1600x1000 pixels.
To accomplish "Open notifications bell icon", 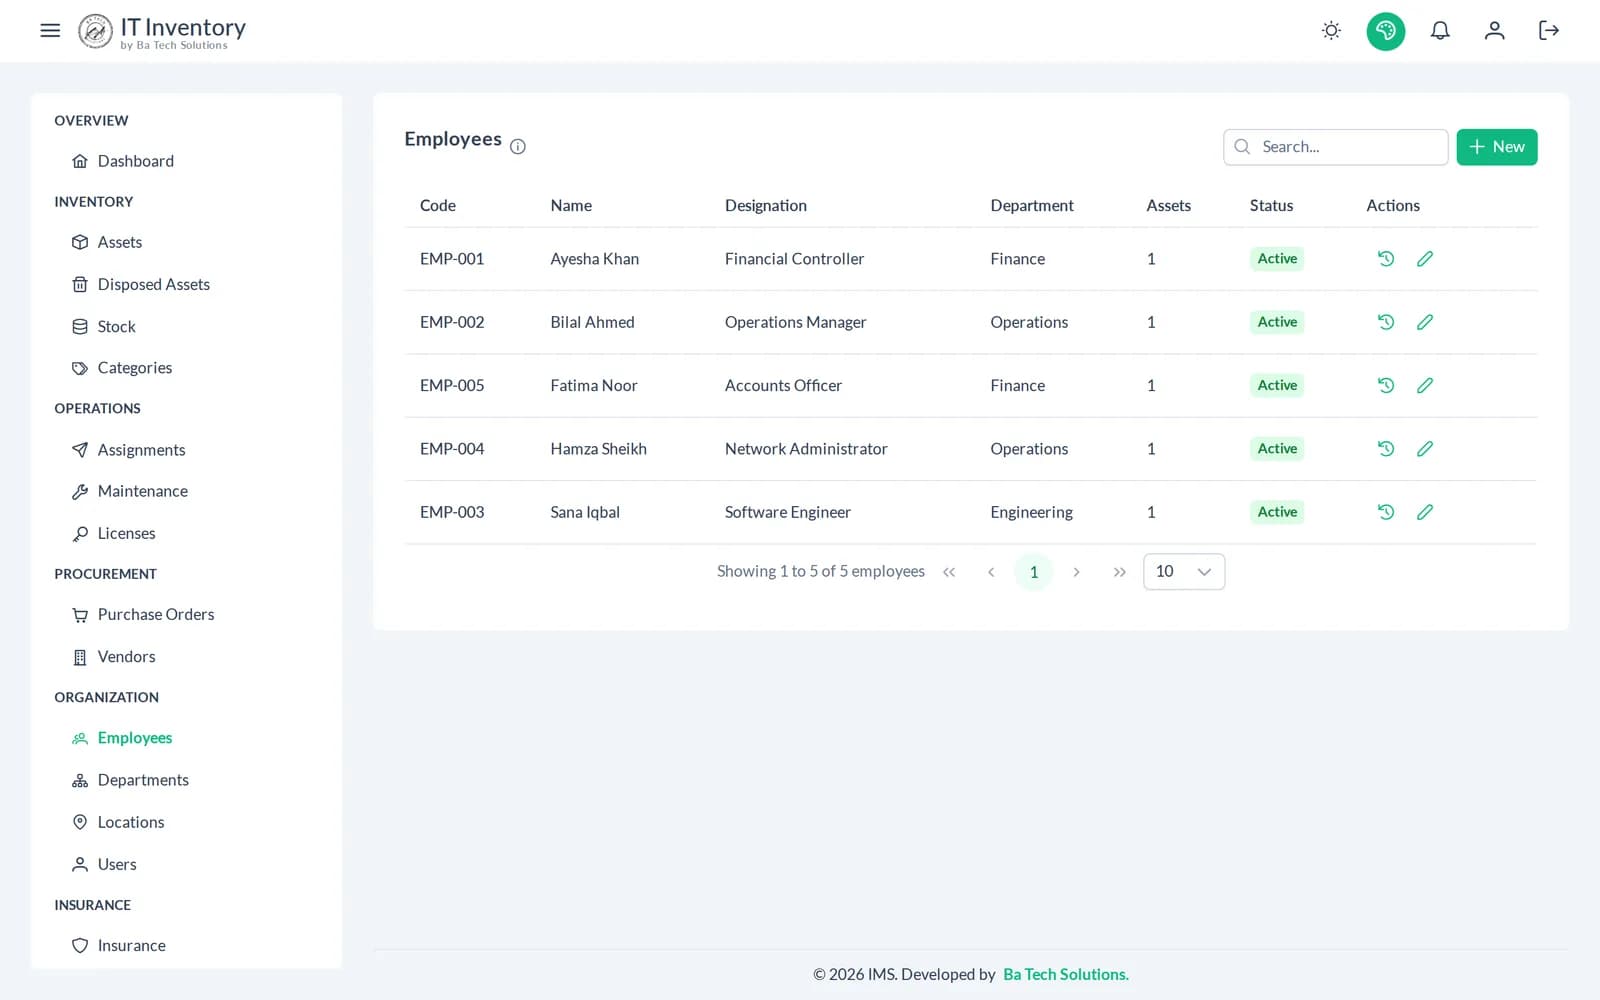I will 1440,31.
